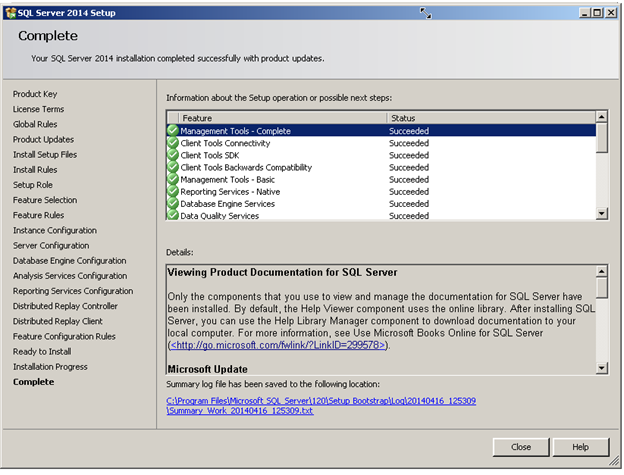
Task: Select the Reporting Services - Native row
Action: point(381,191)
